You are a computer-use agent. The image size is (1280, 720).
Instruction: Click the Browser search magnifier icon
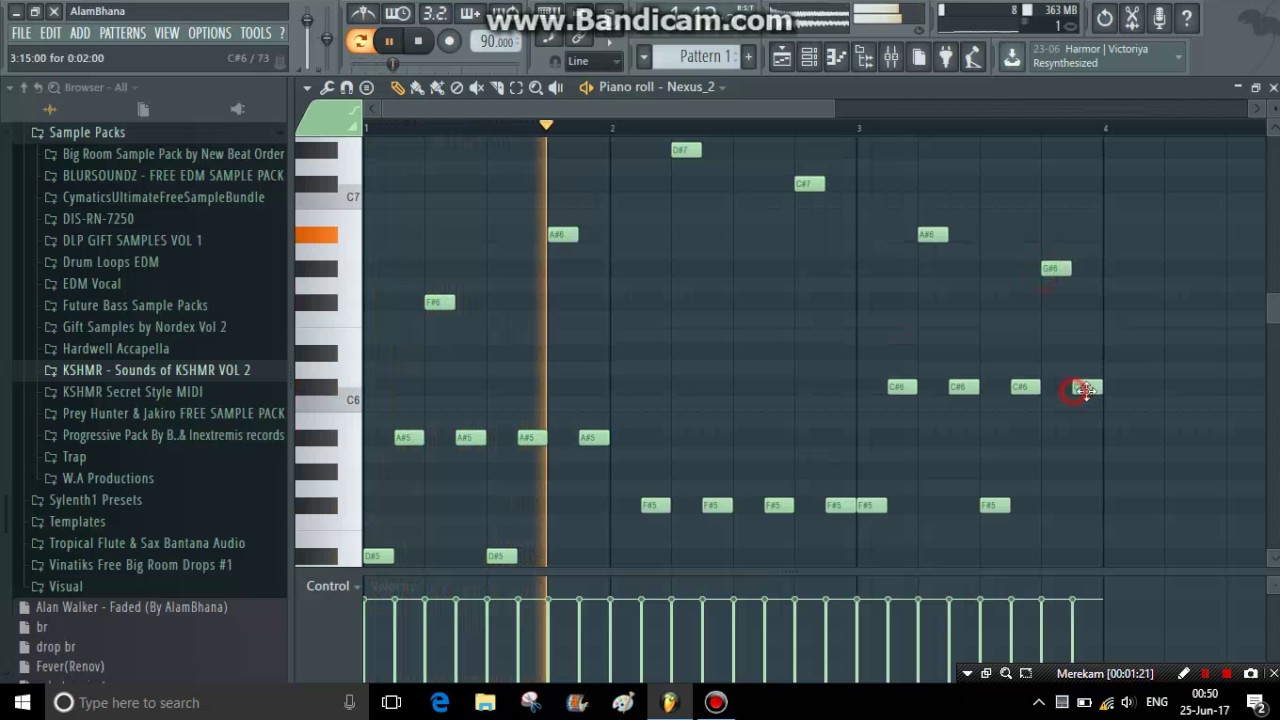click(x=54, y=88)
